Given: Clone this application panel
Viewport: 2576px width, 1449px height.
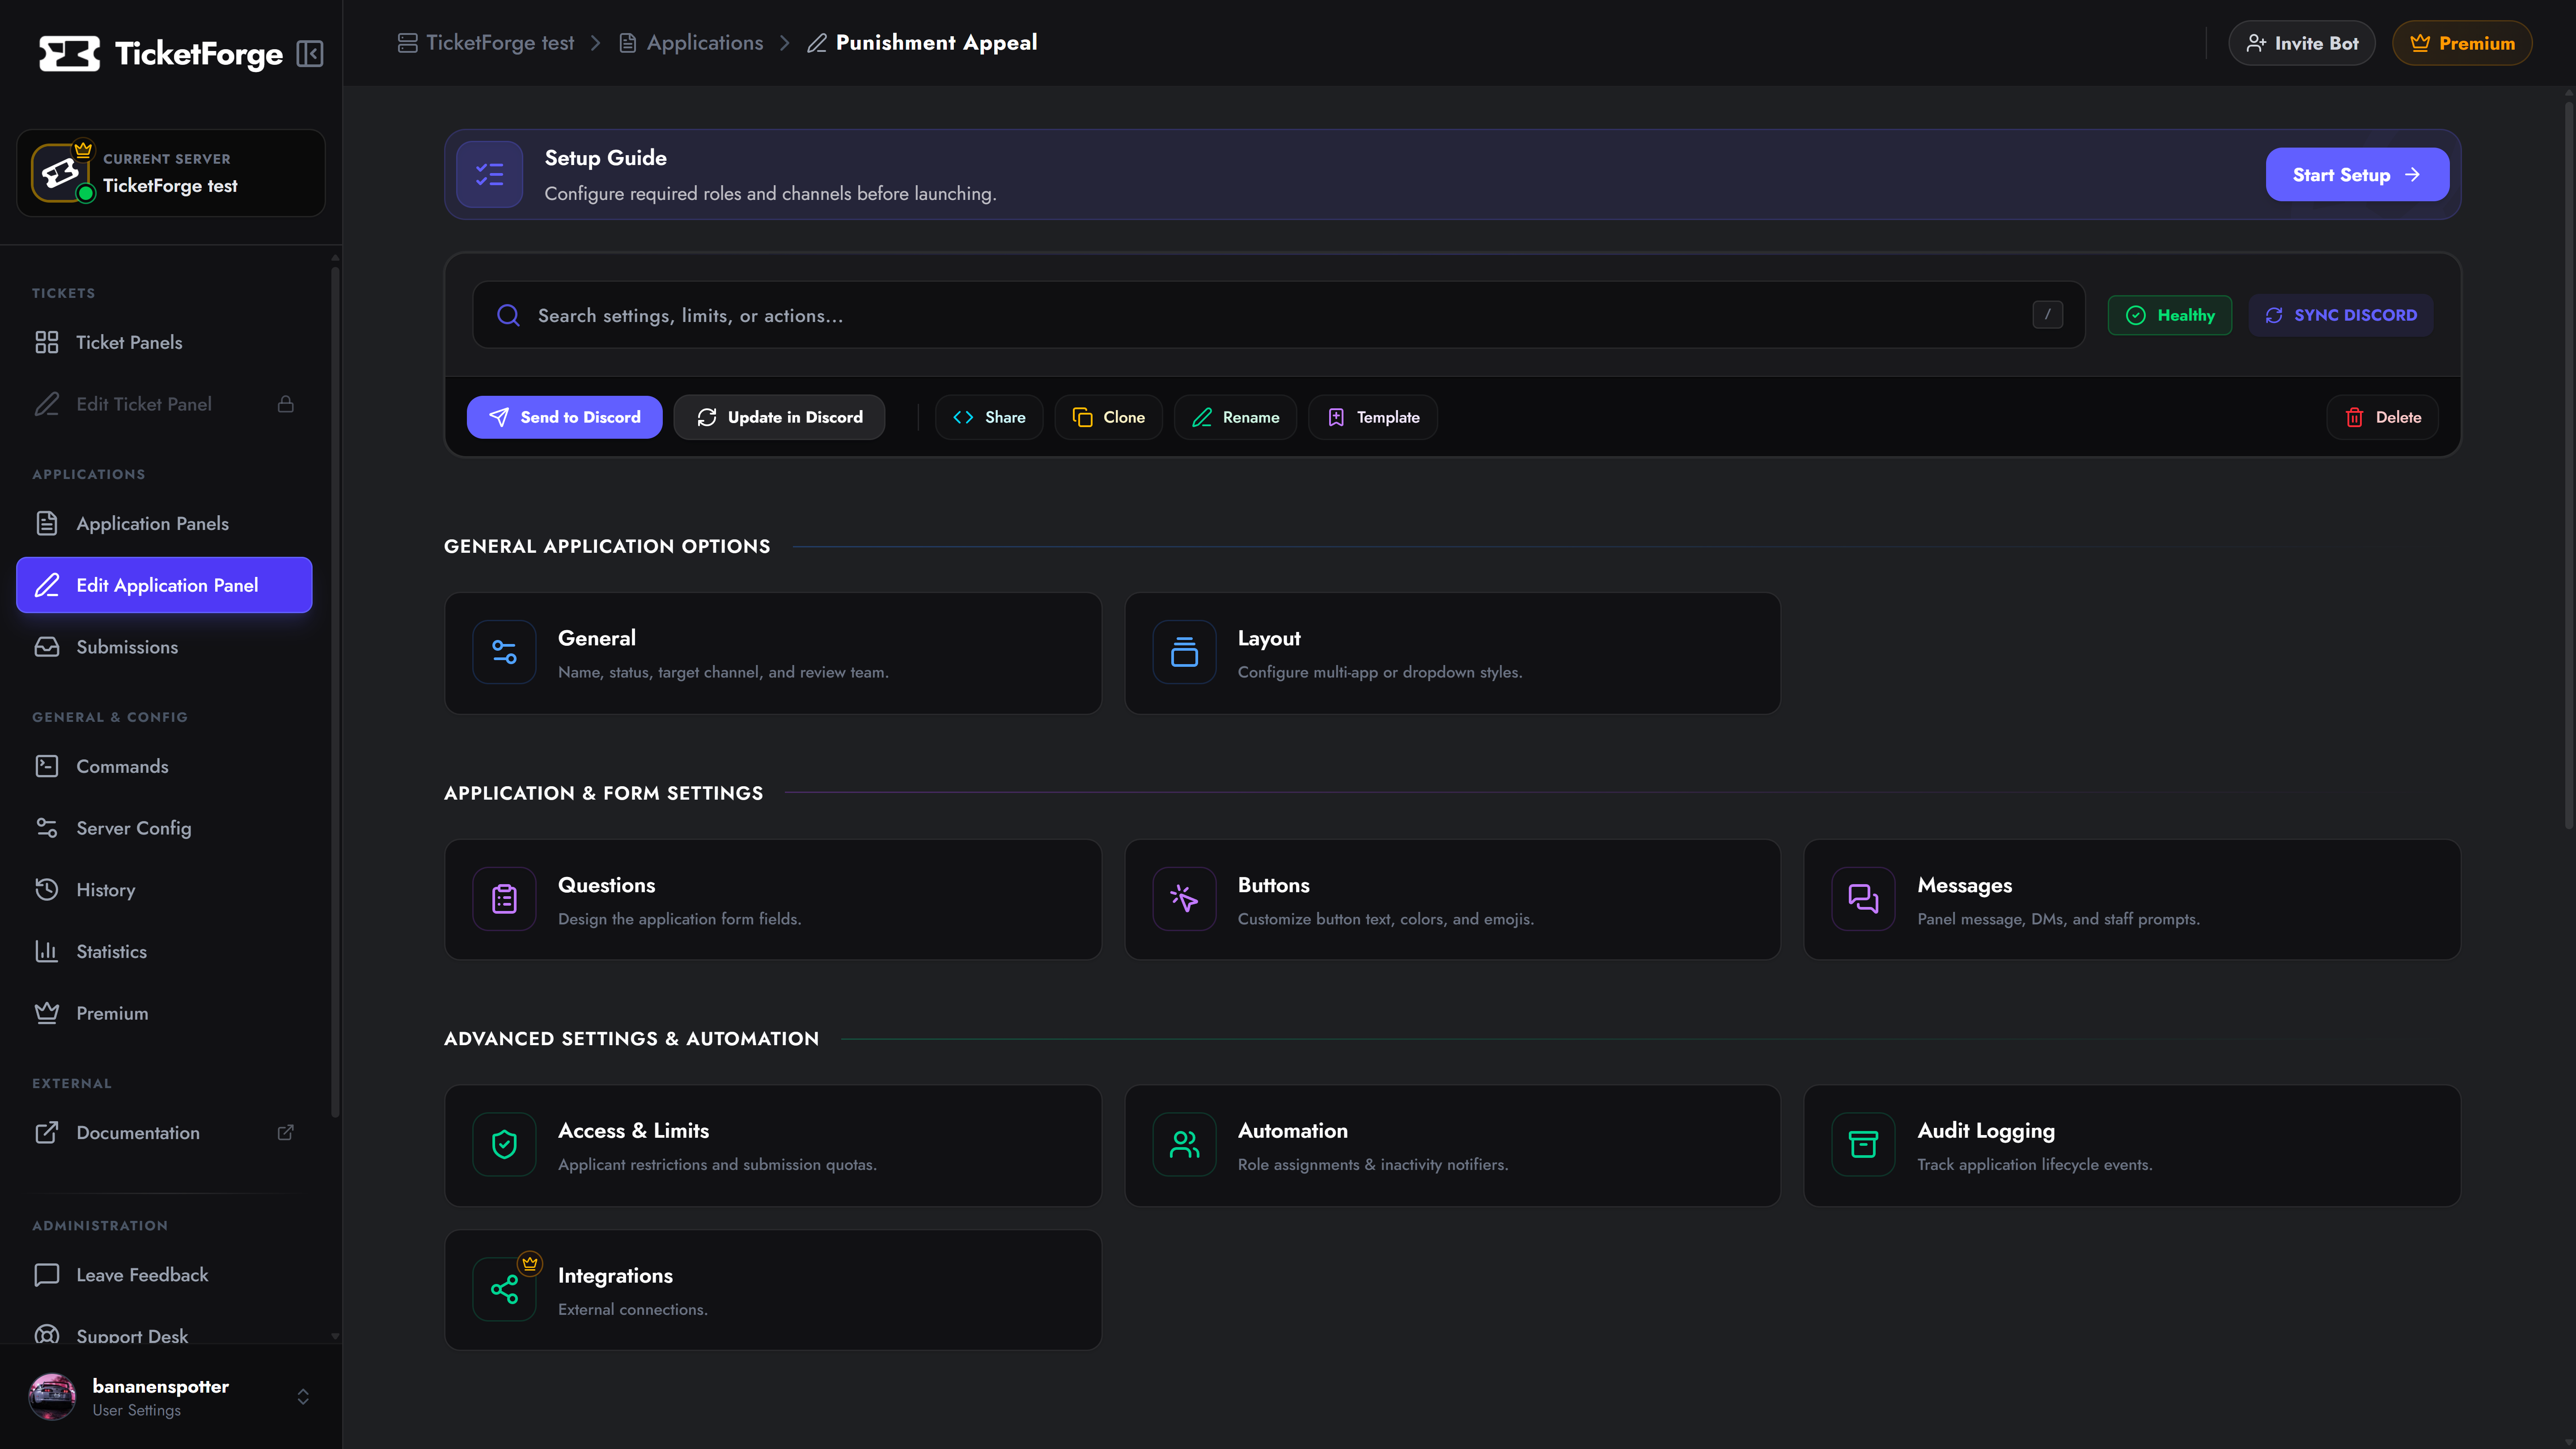Looking at the screenshot, I should (1108, 417).
